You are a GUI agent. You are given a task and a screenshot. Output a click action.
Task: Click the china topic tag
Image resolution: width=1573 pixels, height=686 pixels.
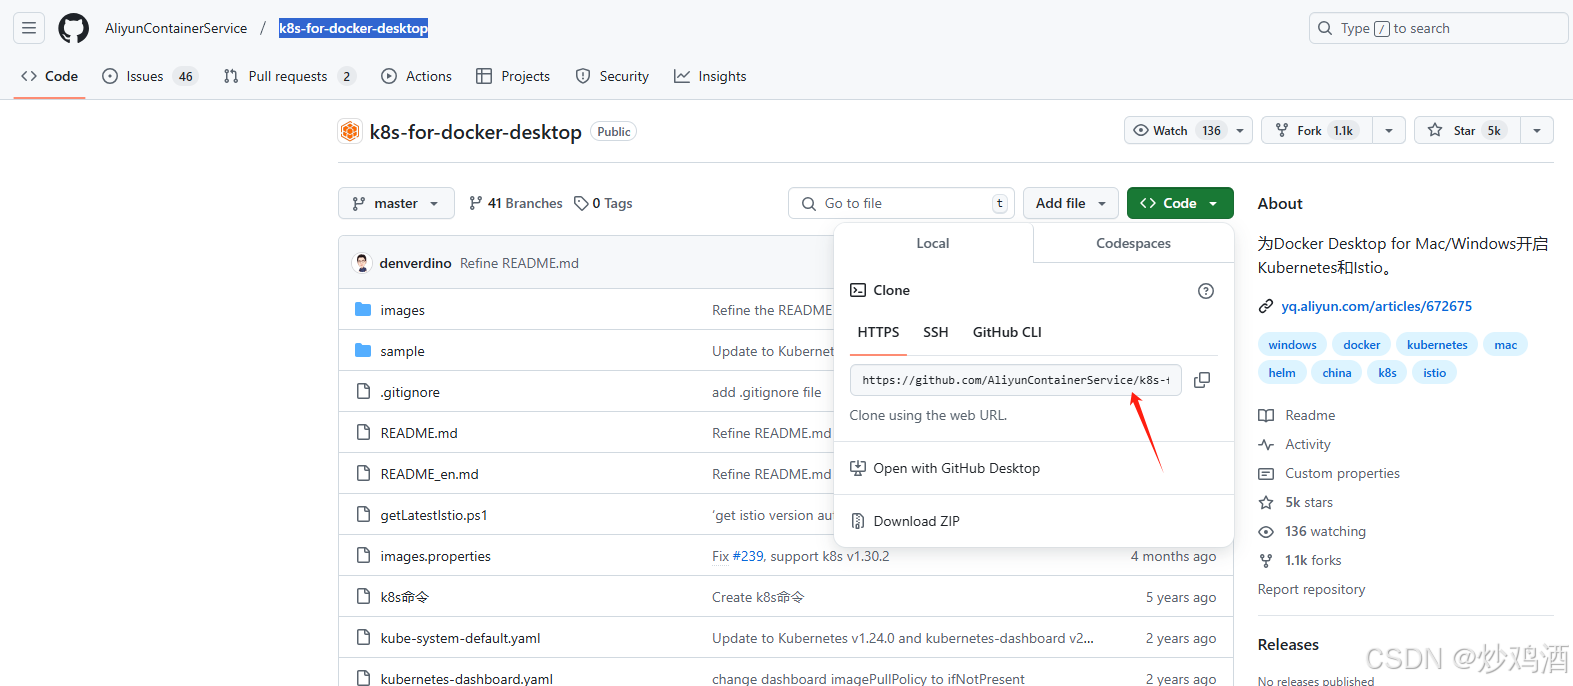1337,373
